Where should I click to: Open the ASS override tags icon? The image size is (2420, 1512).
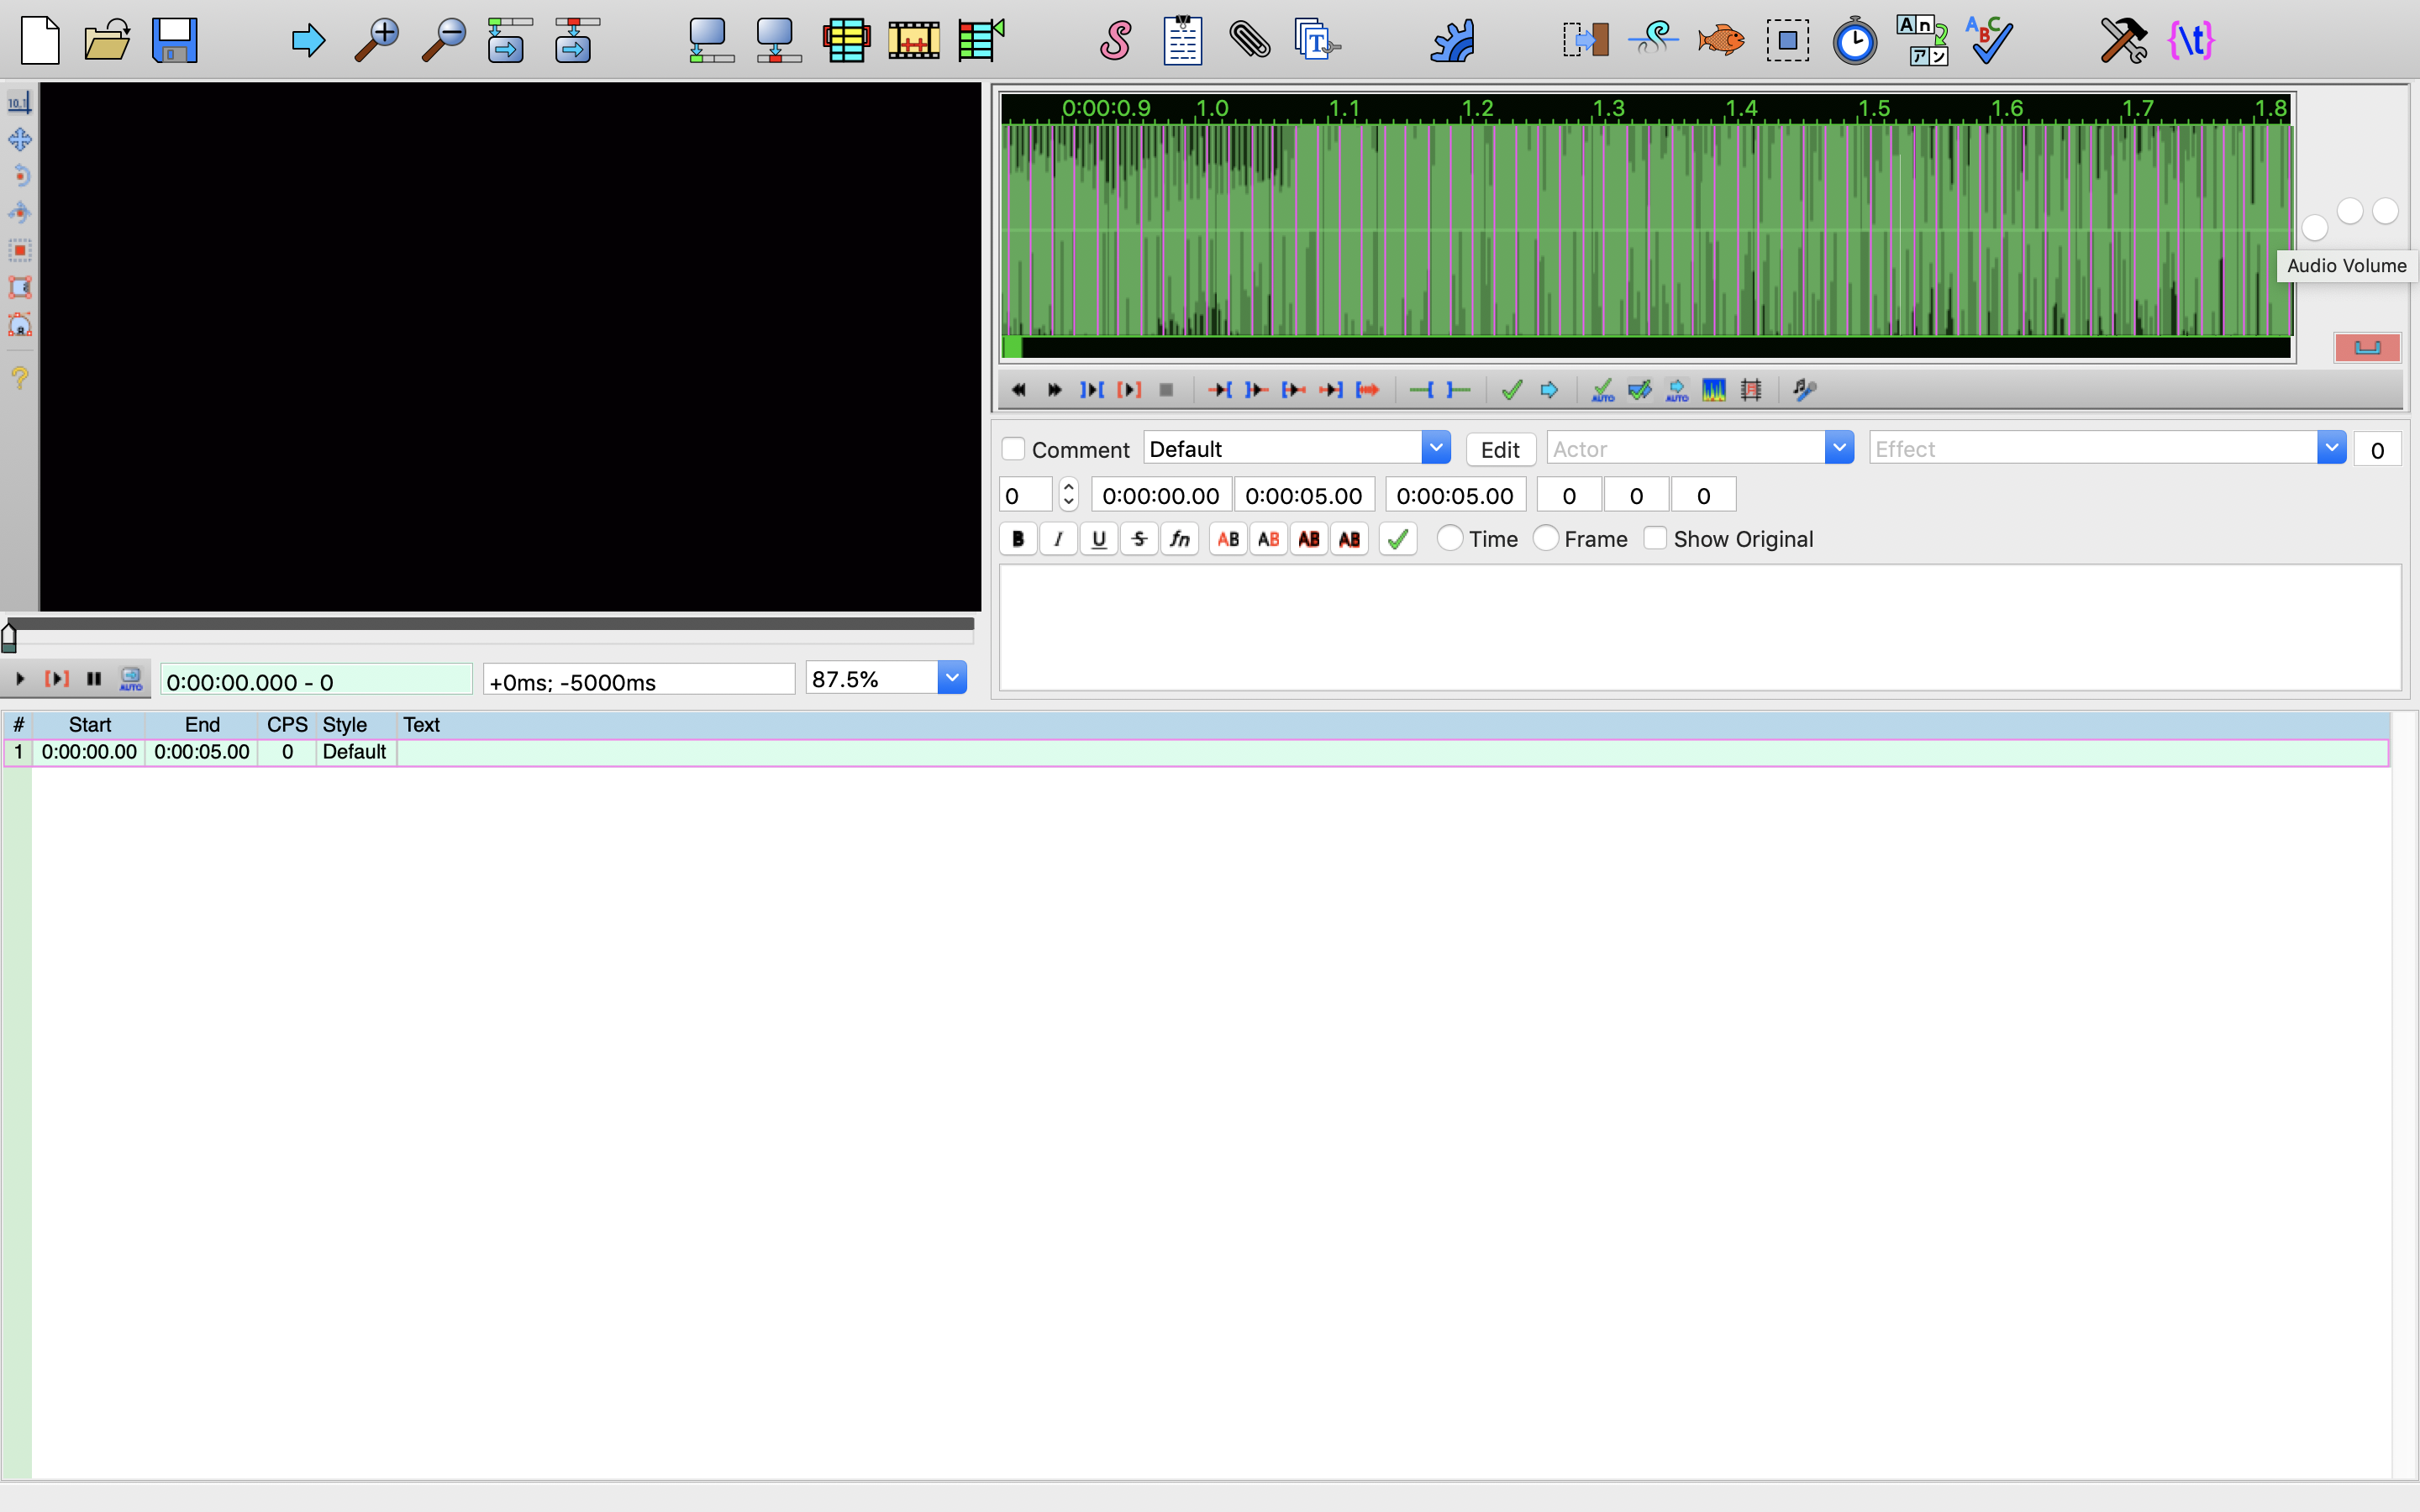[2190, 41]
